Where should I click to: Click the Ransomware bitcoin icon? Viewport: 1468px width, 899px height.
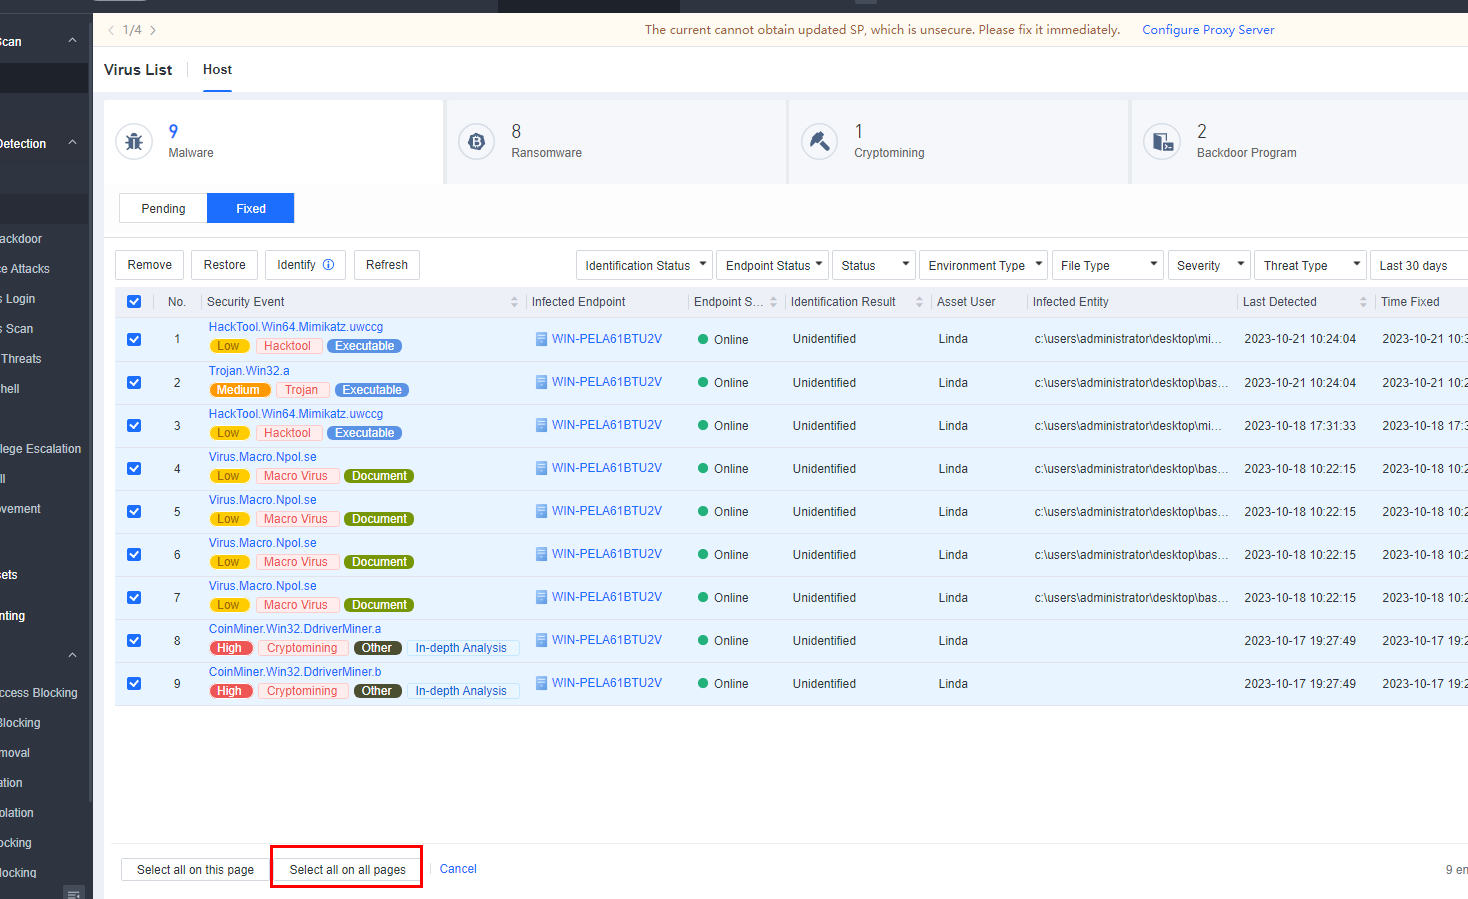click(x=477, y=142)
